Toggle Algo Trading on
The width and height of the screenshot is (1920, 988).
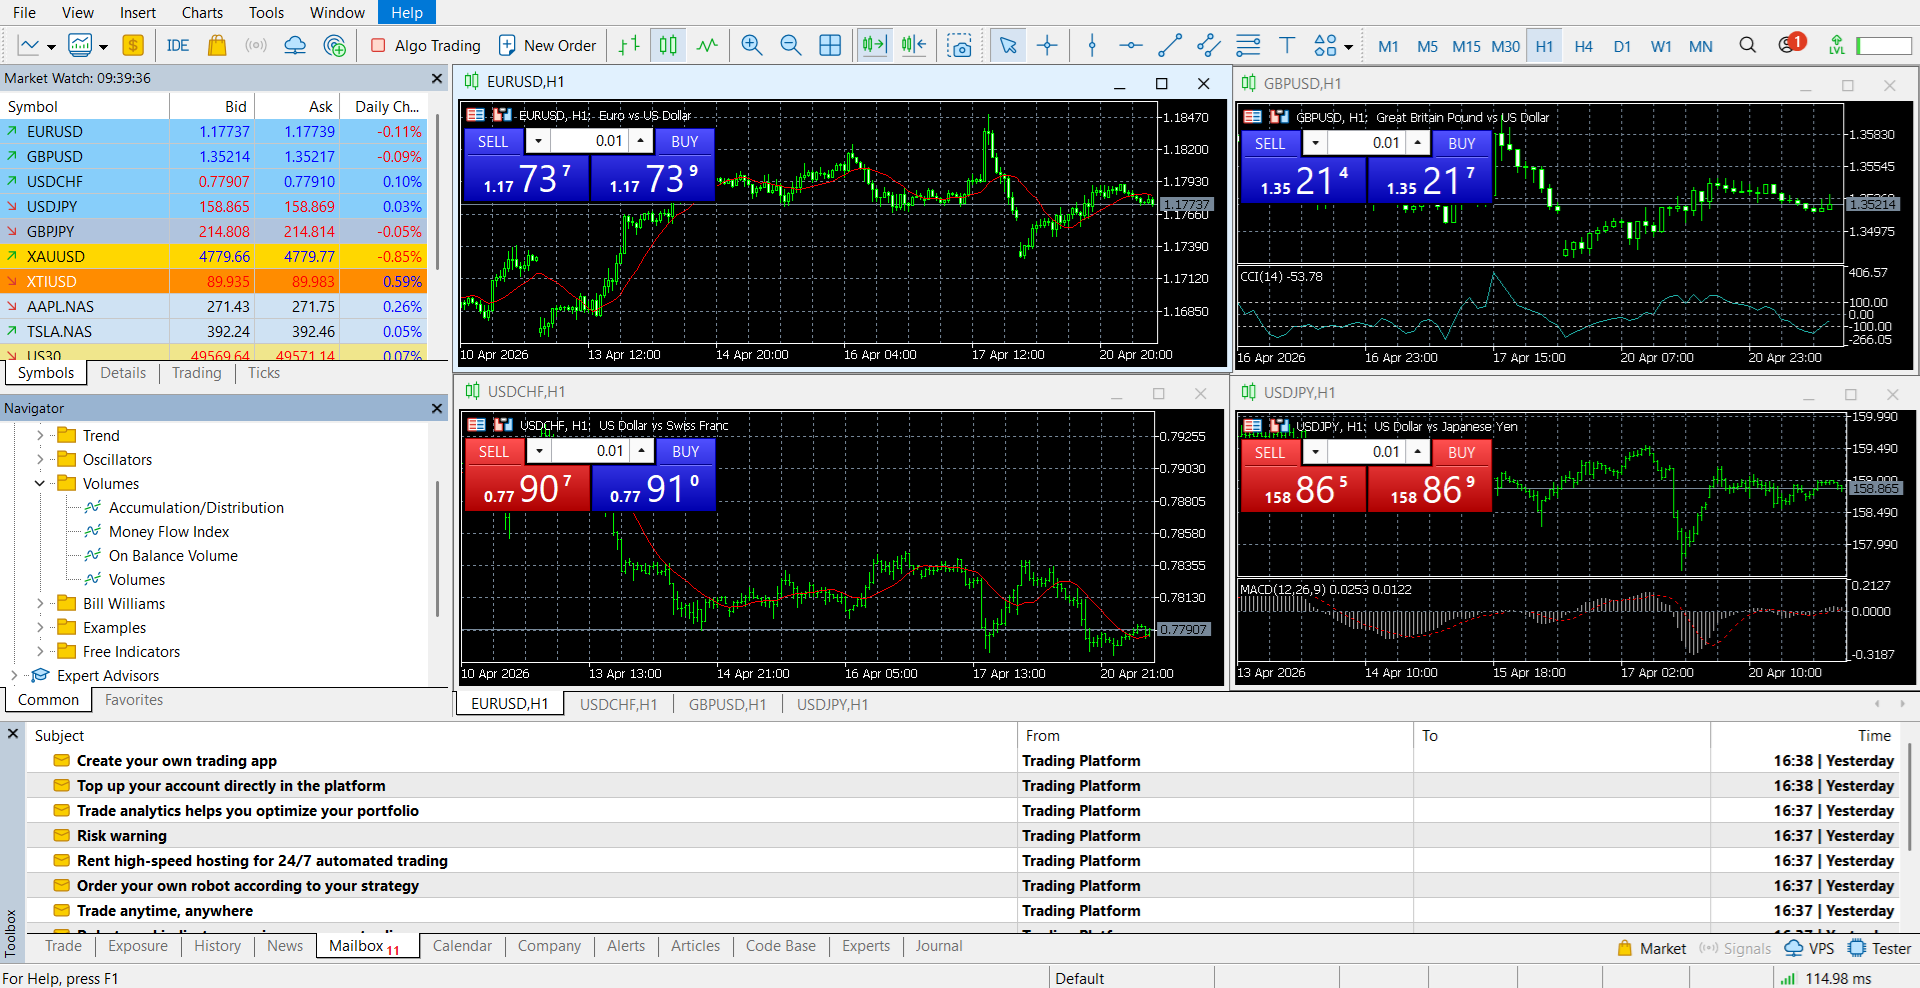point(425,45)
